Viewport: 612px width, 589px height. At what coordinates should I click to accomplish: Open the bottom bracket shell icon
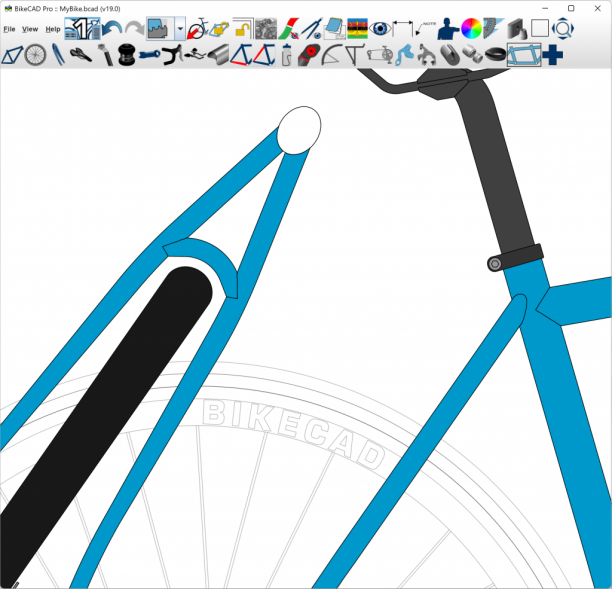point(472,55)
